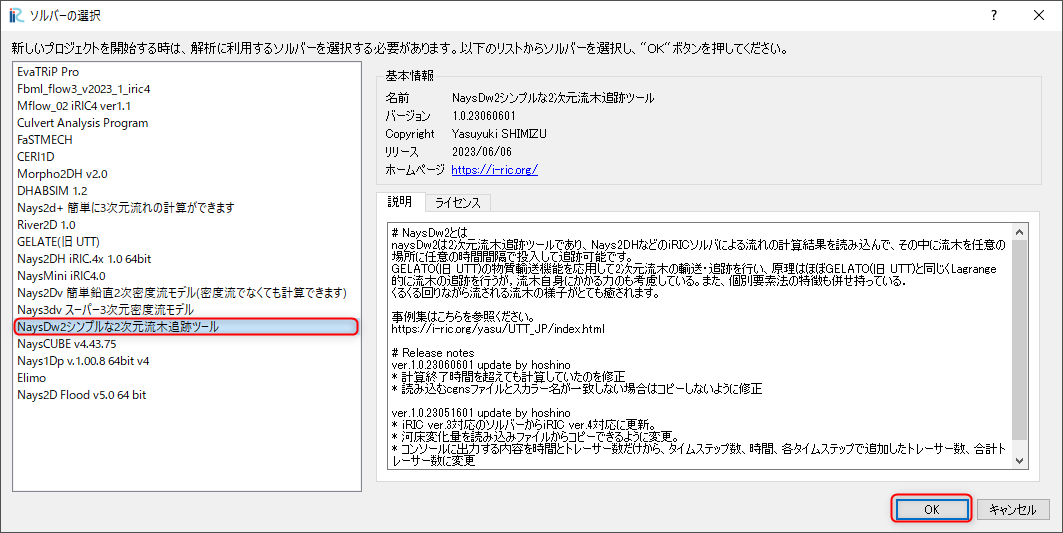Choose Morpho2DH v2.0
Image resolution: width=1063 pixels, height=533 pixels.
pos(186,174)
